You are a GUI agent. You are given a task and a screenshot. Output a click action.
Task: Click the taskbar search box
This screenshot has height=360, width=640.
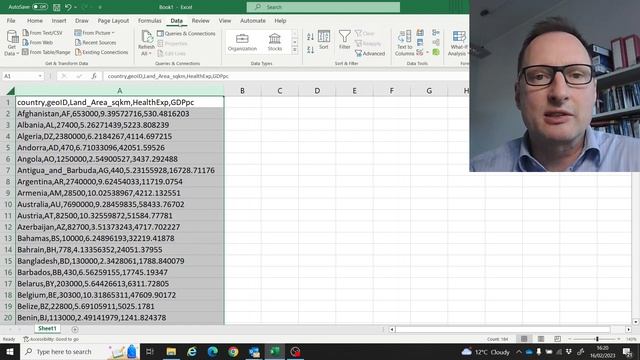(x=80, y=351)
